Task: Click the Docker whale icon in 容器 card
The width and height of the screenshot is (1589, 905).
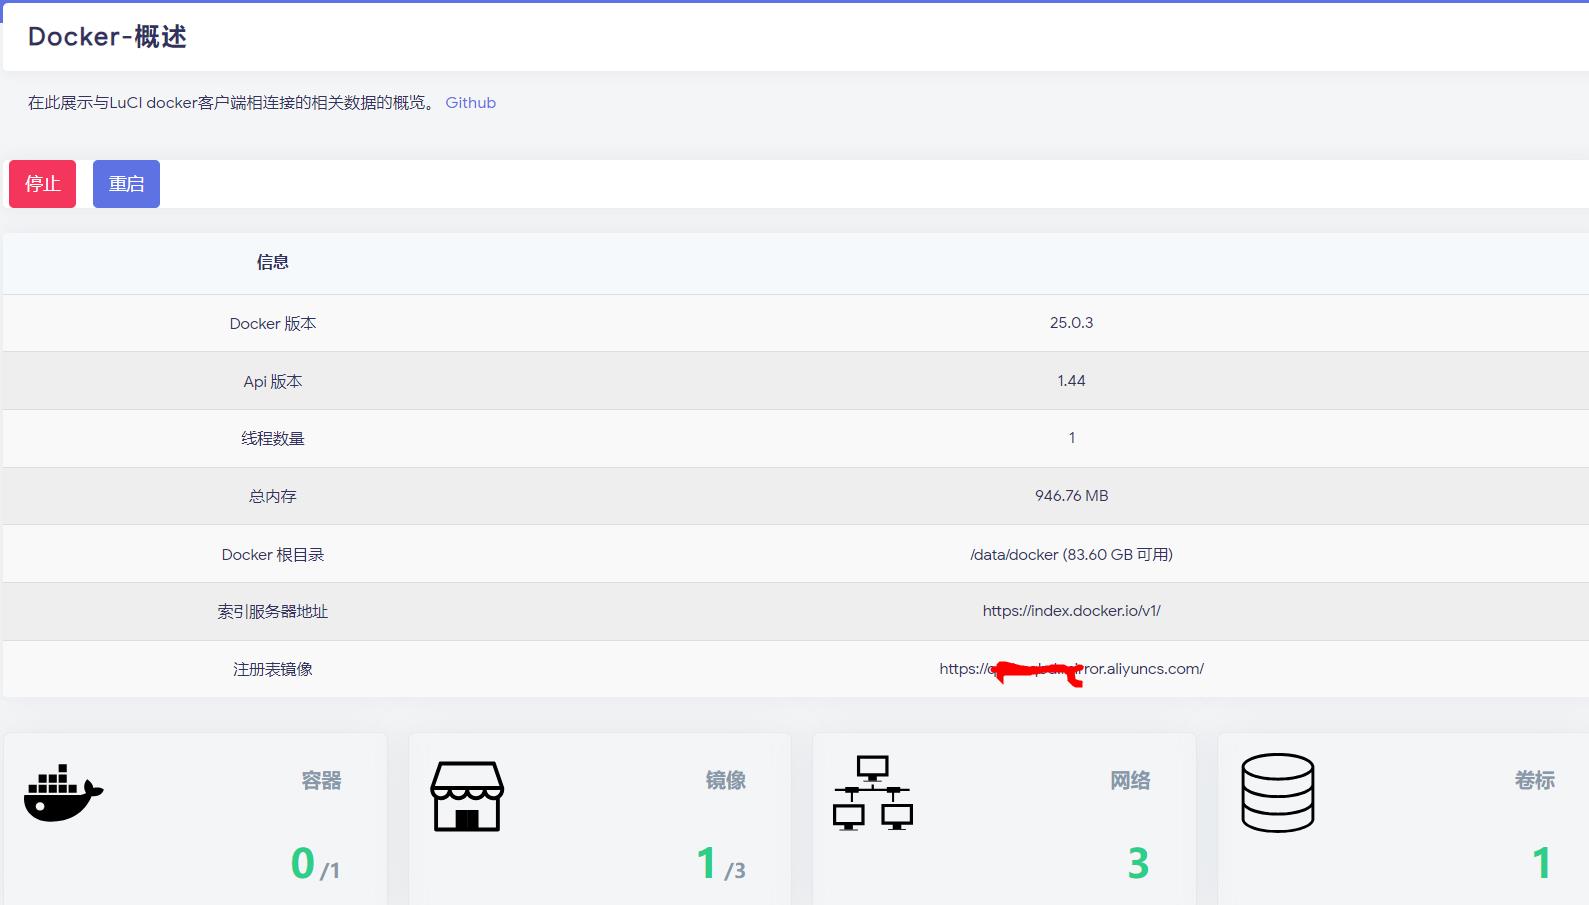Action: [63, 793]
